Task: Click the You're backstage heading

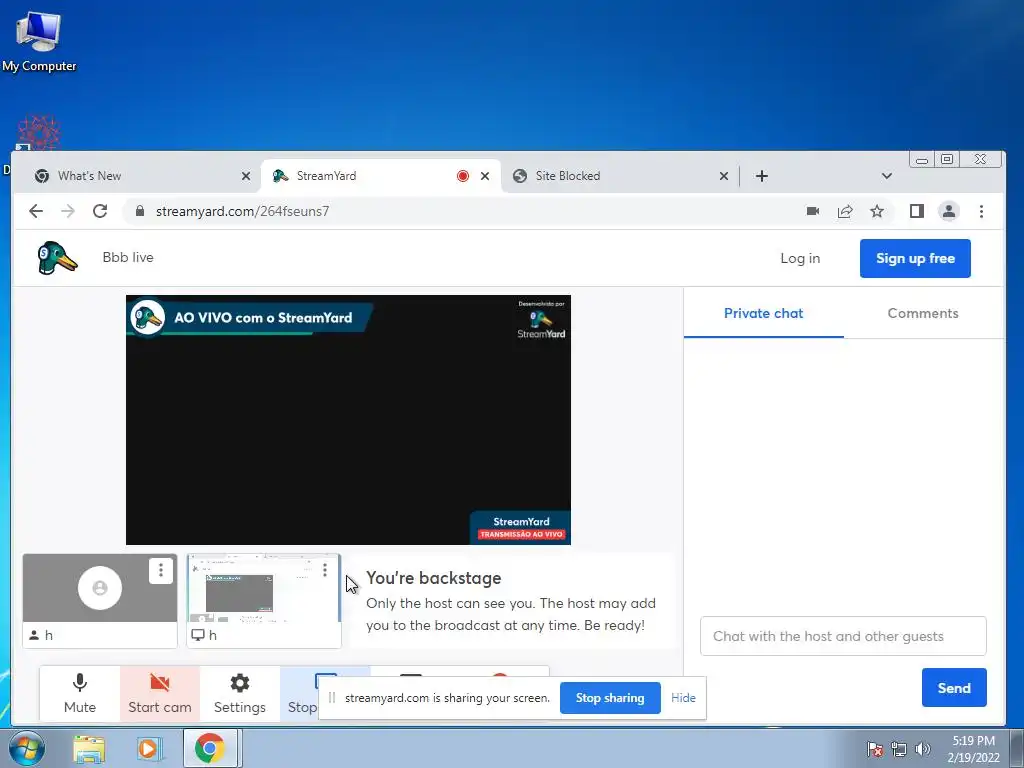Action: pos(434,578)
